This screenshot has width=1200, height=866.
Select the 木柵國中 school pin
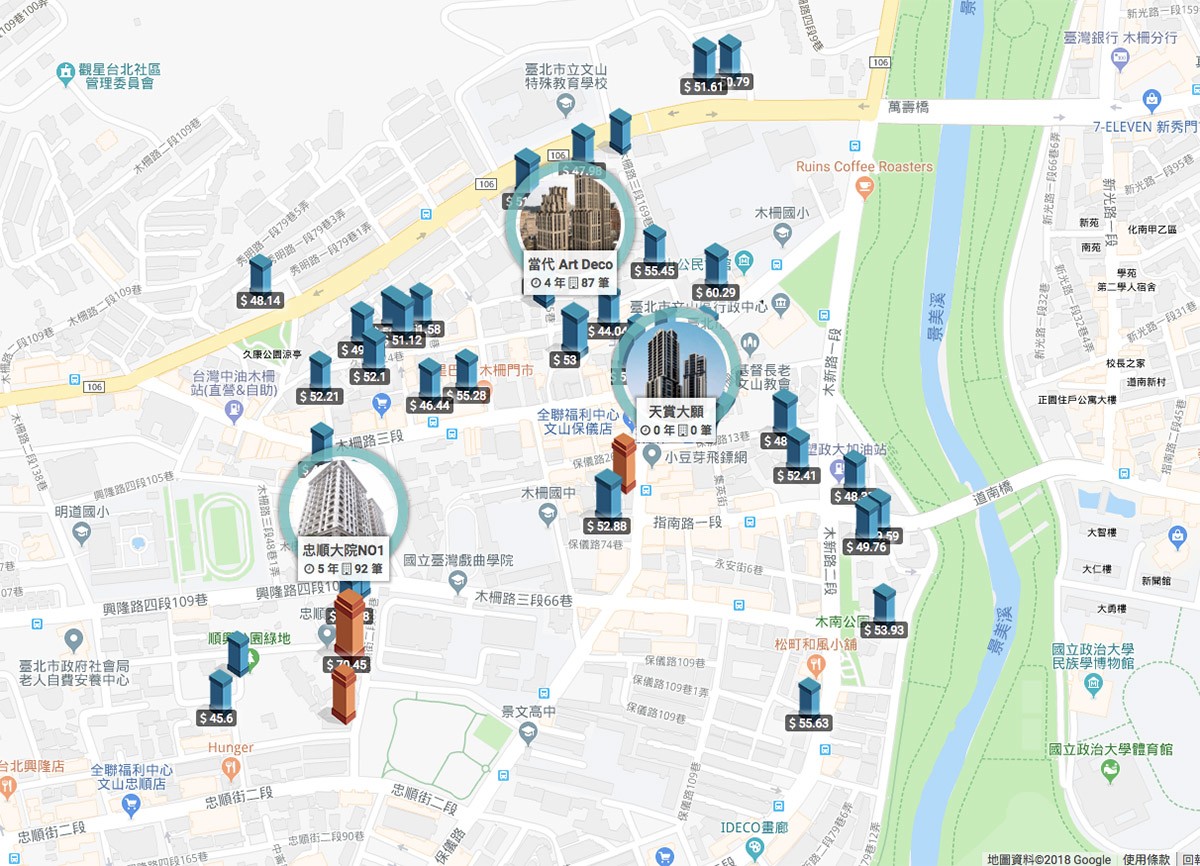click(546, 515)
